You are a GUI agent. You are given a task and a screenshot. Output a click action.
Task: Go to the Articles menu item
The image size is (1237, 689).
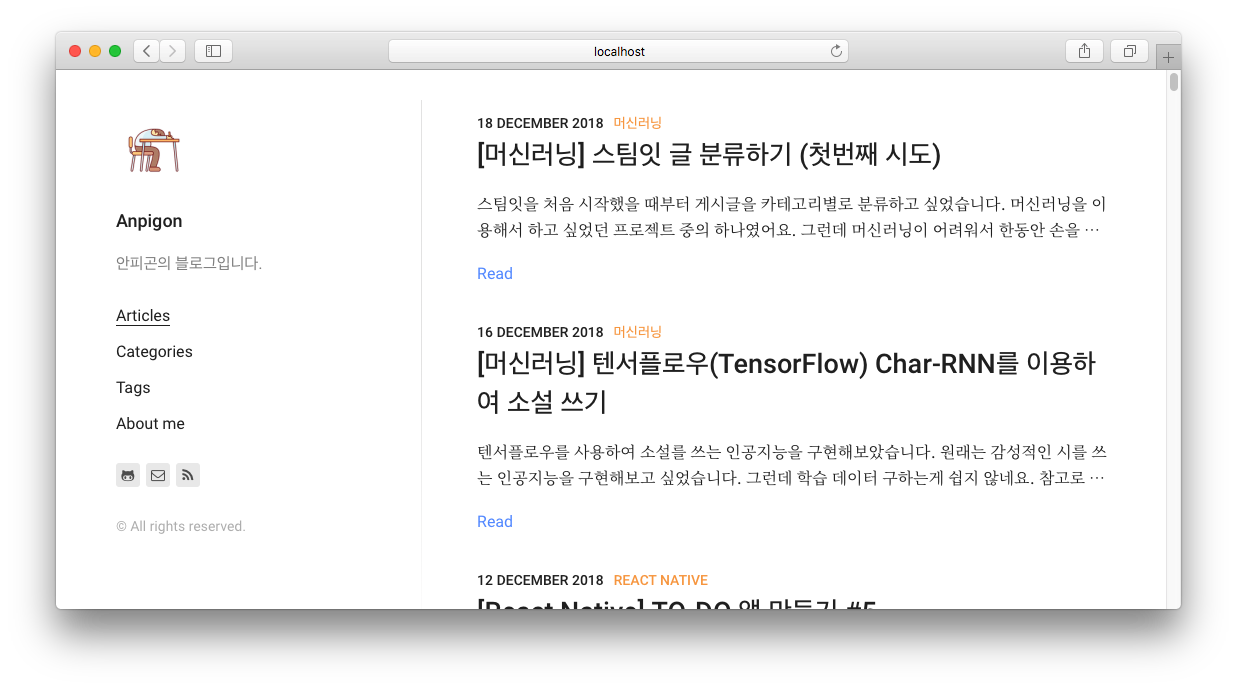tap(143, 316)
